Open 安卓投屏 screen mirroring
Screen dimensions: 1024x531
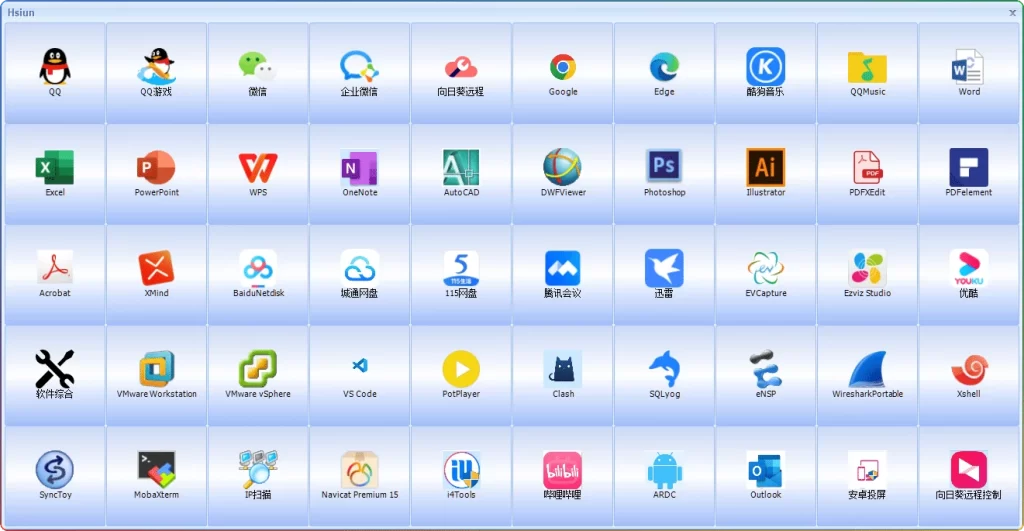(x=867, y=476)
